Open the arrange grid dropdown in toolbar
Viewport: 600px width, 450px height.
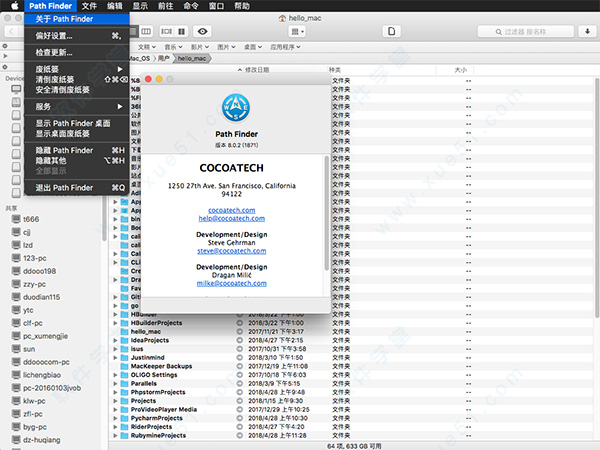[297, 31]
